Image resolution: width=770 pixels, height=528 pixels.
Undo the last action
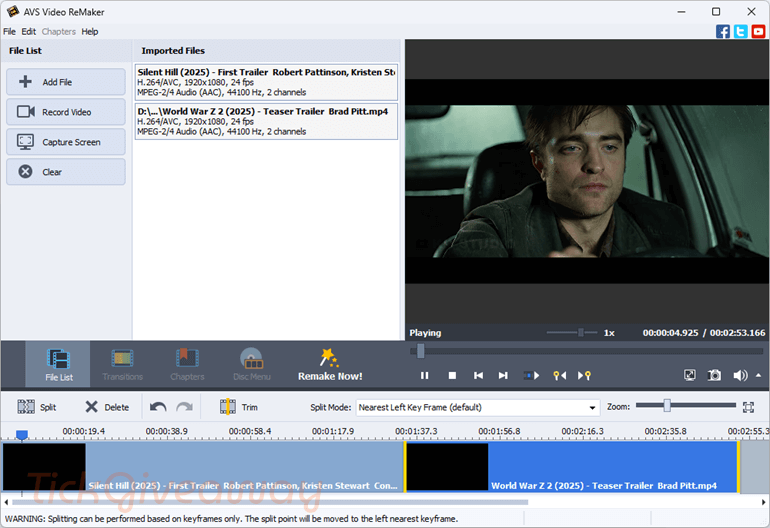(x=158, y=407)
